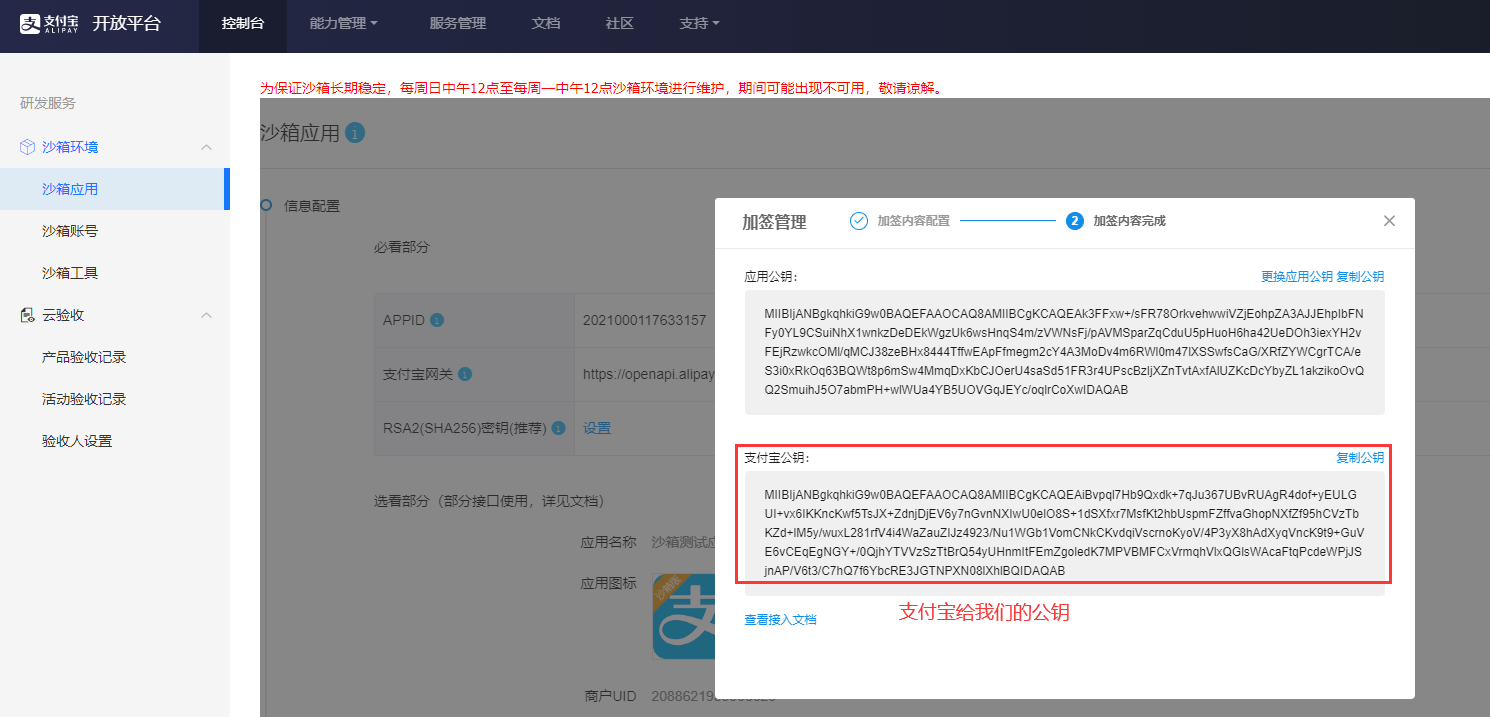
Task: Open 社区 in top navigation
Action: pos(620,24)
